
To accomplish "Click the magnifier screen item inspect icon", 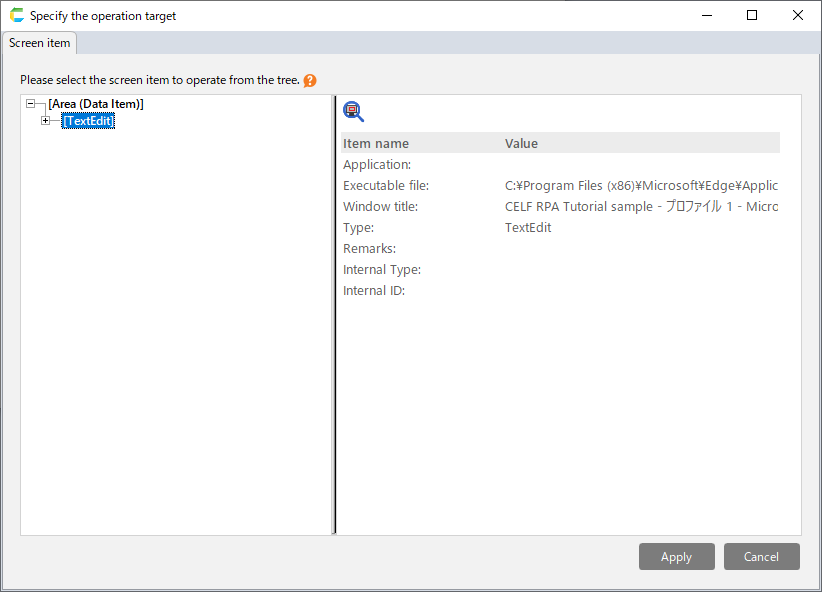I will click(x=353, y=112).
